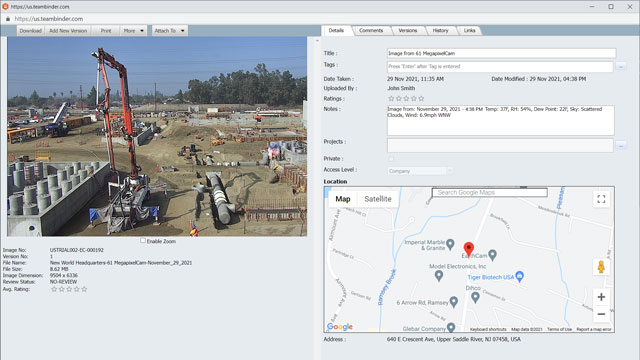Click the collapse arrow beside the image
640x360 pixels.
point(317,41)
